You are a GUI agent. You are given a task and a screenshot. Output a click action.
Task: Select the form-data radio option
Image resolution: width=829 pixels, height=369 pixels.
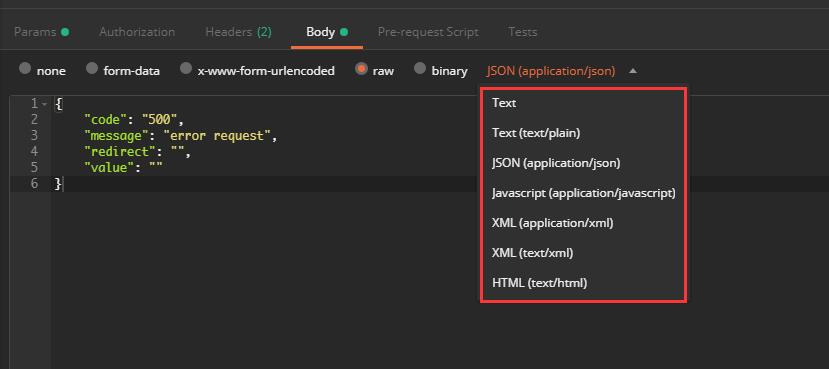92,69
